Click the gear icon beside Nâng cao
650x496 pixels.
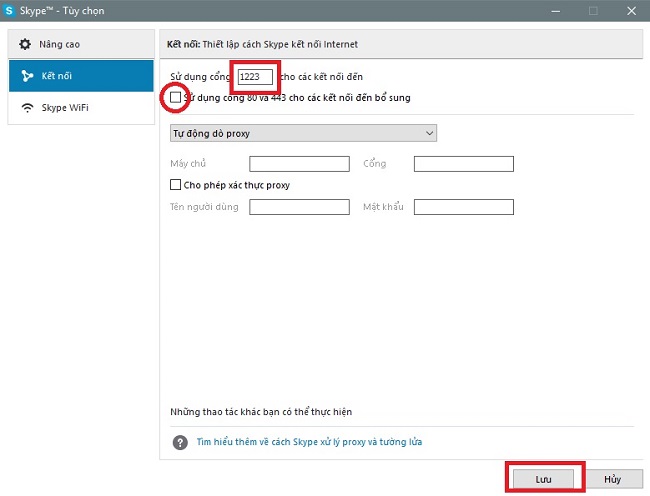(25, 44)
